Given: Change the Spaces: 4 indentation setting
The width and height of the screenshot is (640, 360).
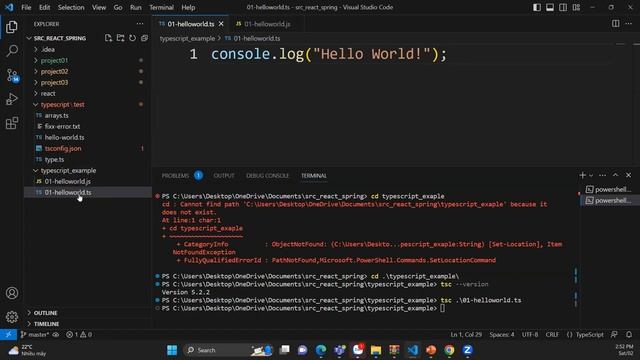Looking at the screenshot, I should tap(502, 335).
